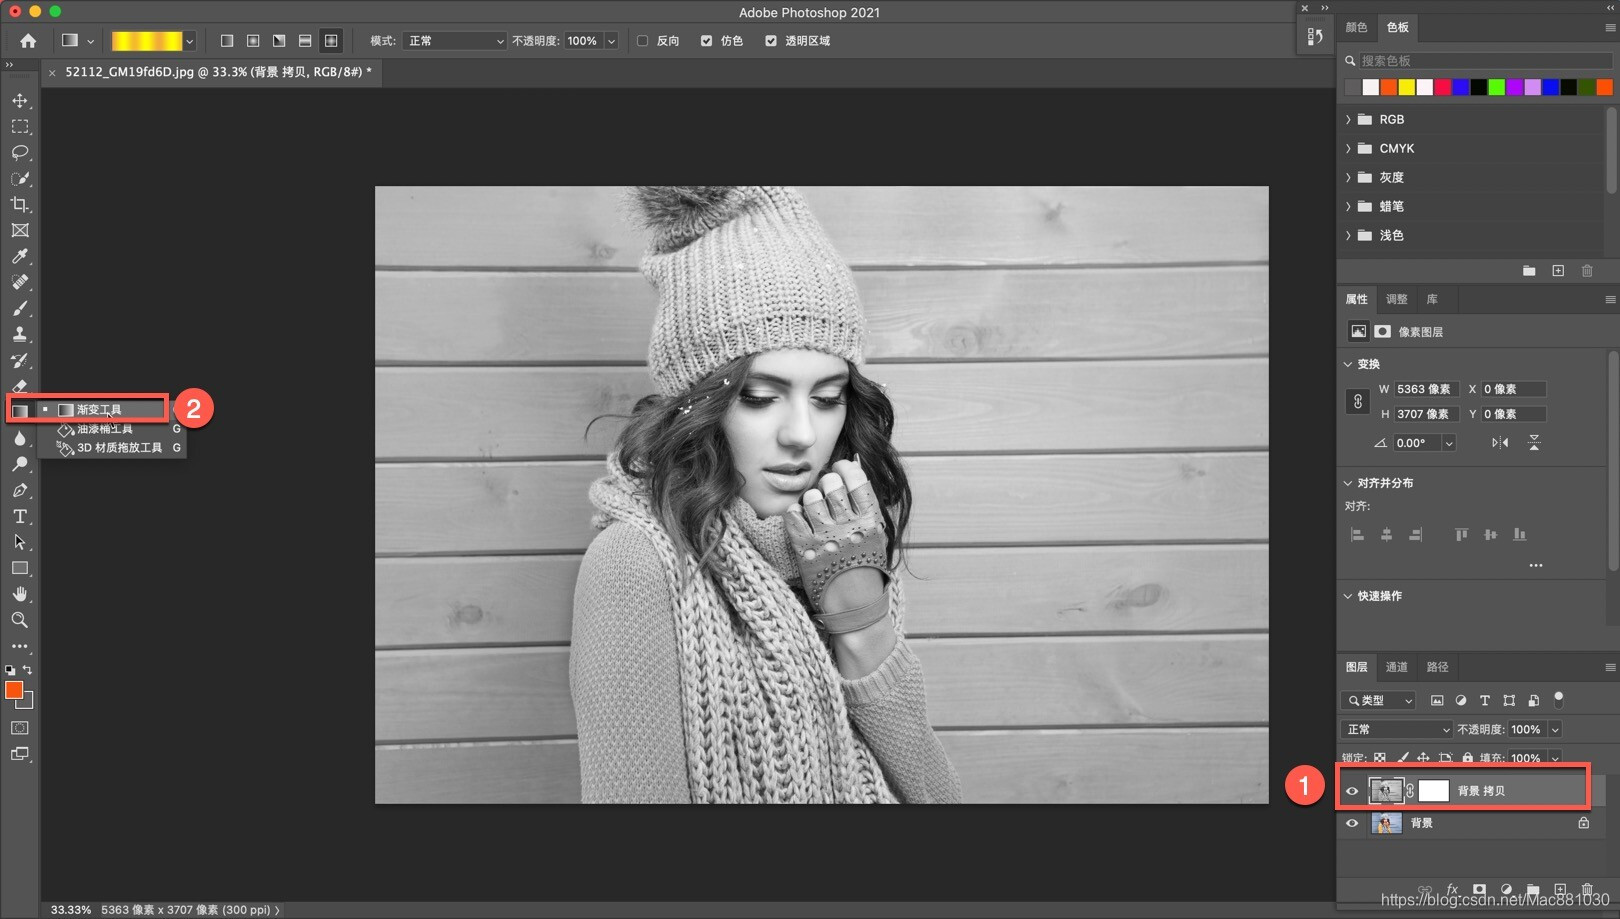Open the options bar opacity dropdown
The width and height of the screenshot is (1620, 919).
point(611,41)
